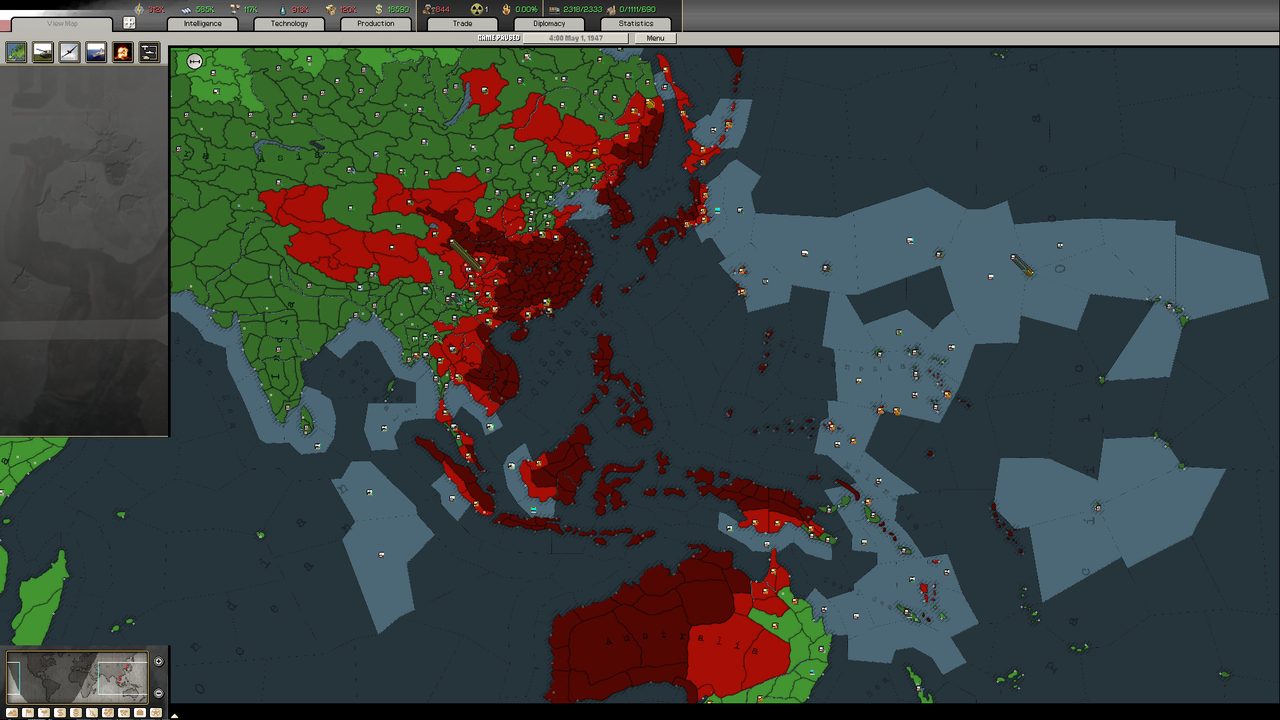Viewport: 1280px width, 720px height.
Task: Select the mountain terrain map mode icon
Action: click(x=12, y=712)
